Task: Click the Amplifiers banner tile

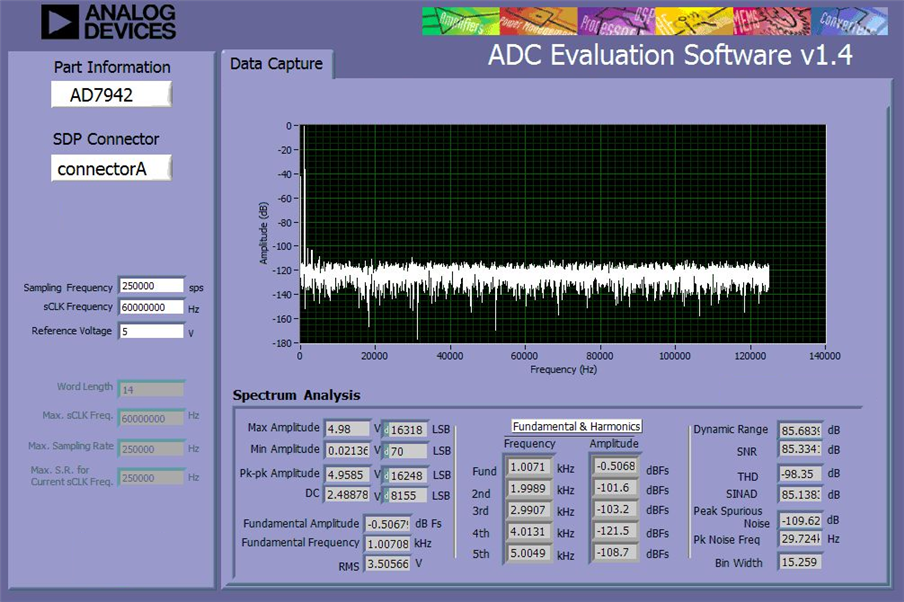Action: tap(461, 21)
